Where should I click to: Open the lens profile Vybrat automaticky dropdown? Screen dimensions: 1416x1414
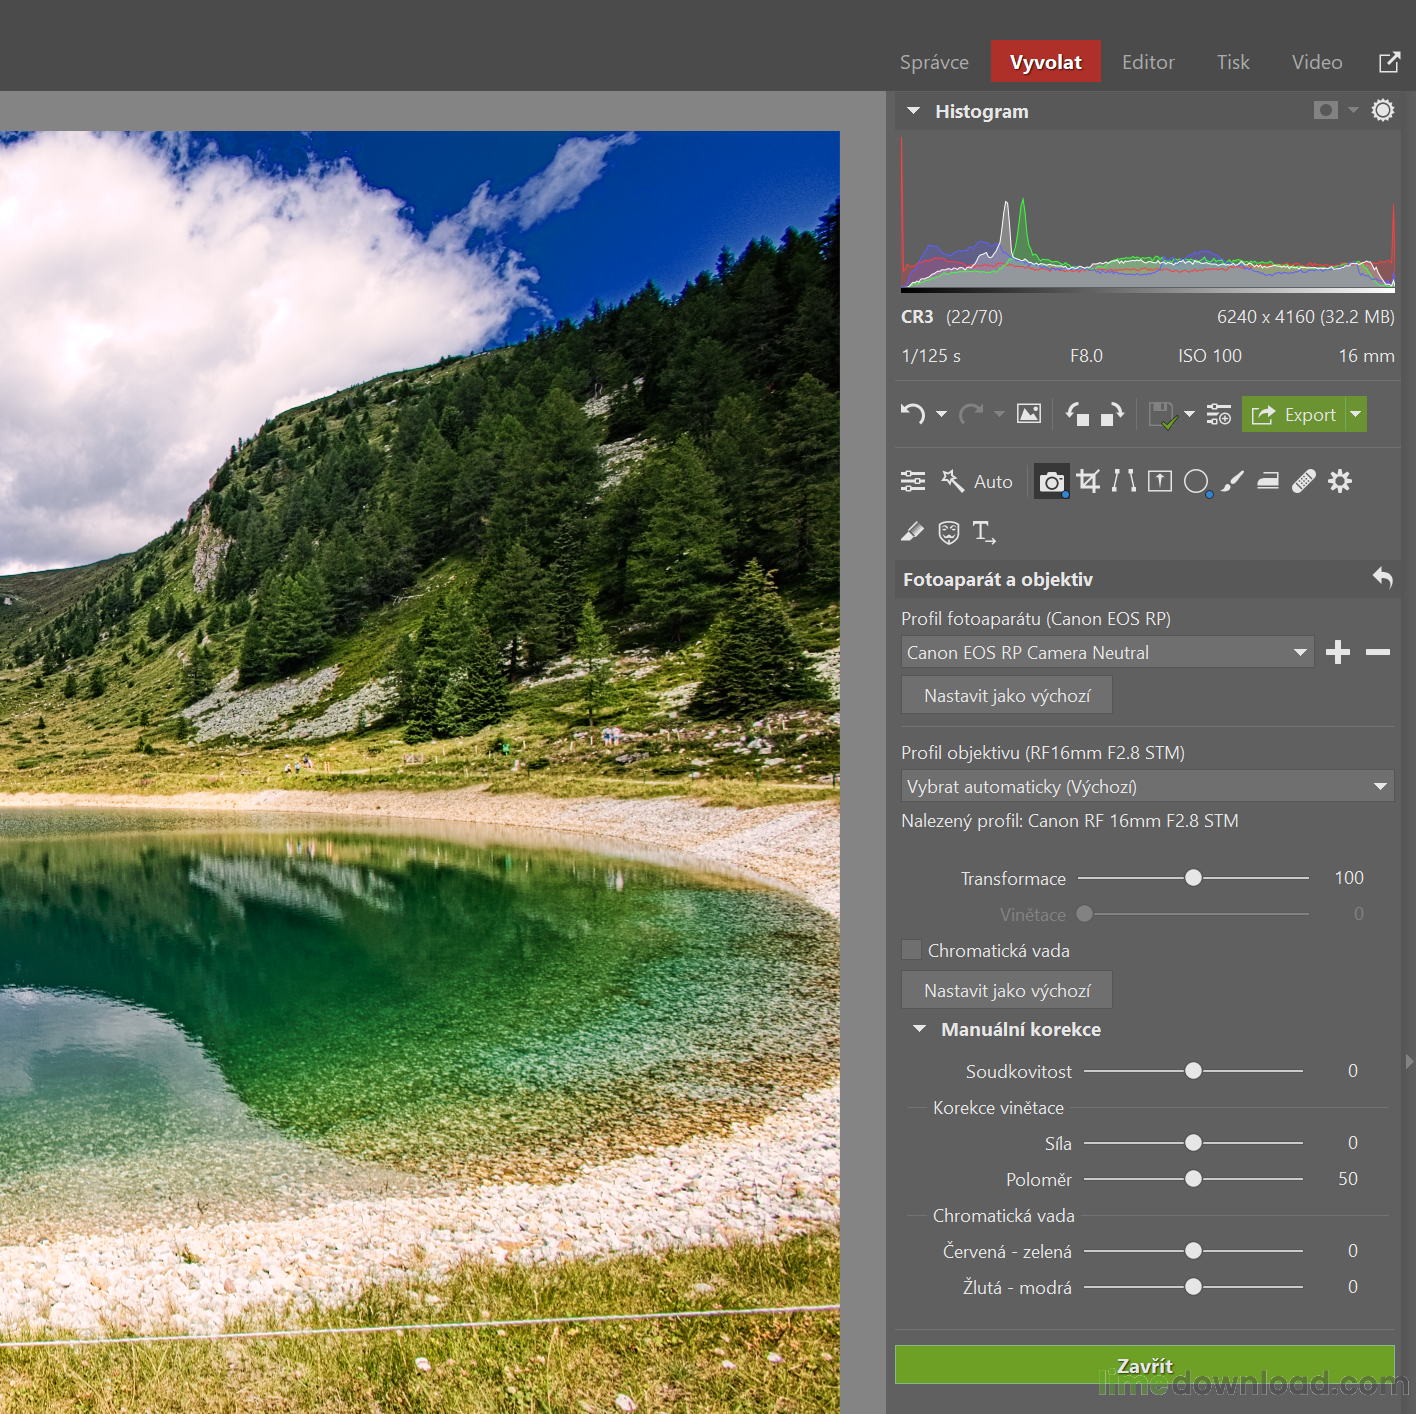point(1146,787)
